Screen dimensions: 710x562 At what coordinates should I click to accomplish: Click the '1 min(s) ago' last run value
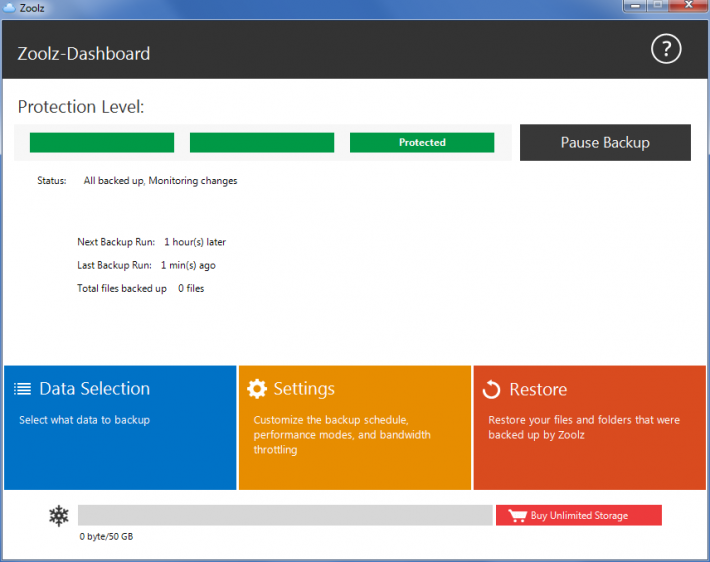coord(188,265)
